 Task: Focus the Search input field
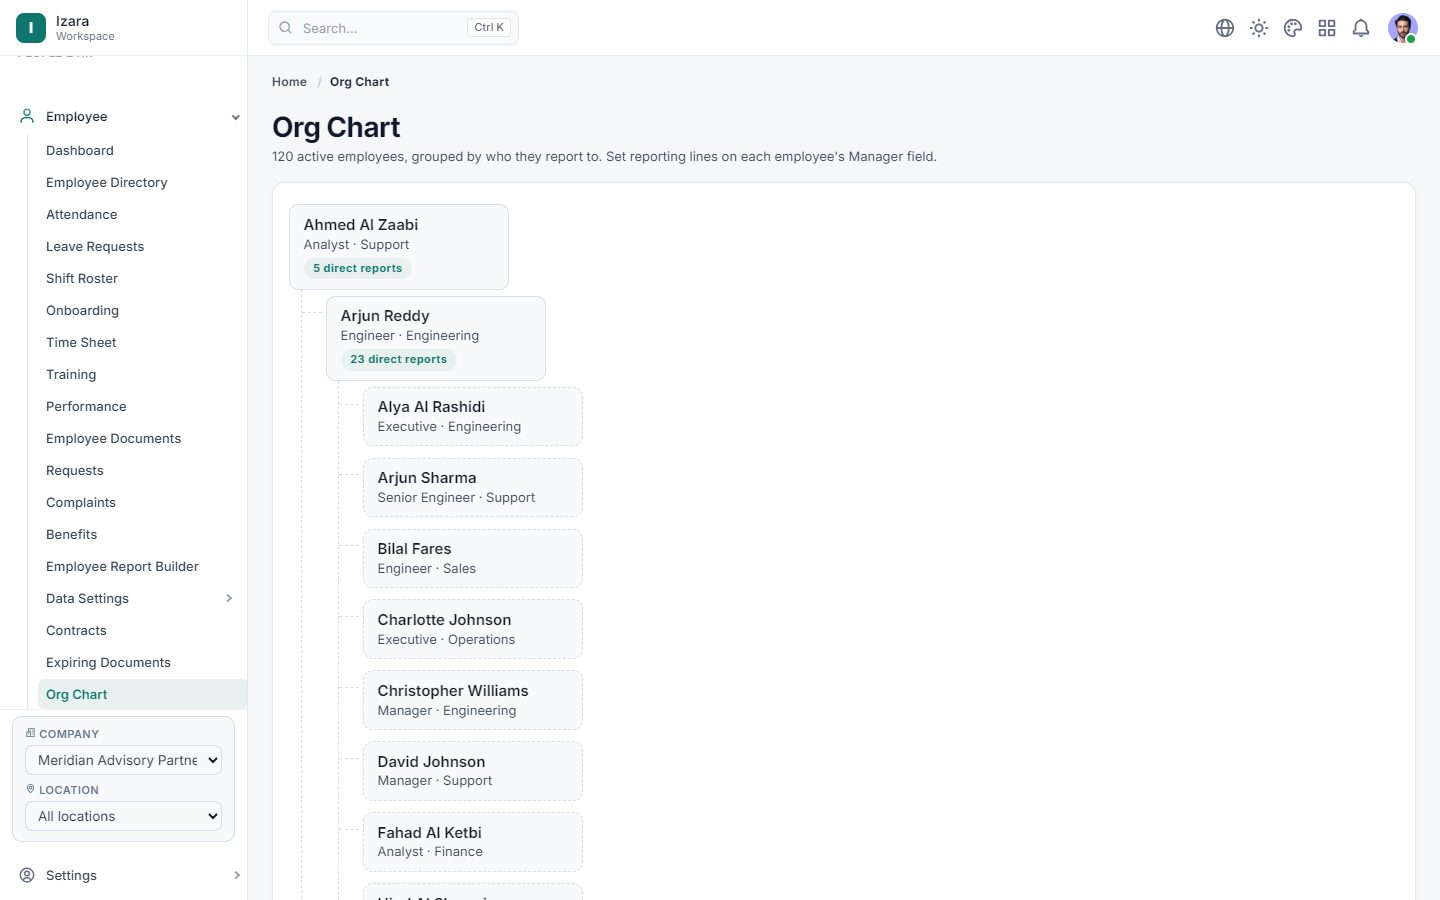(393, 28)
